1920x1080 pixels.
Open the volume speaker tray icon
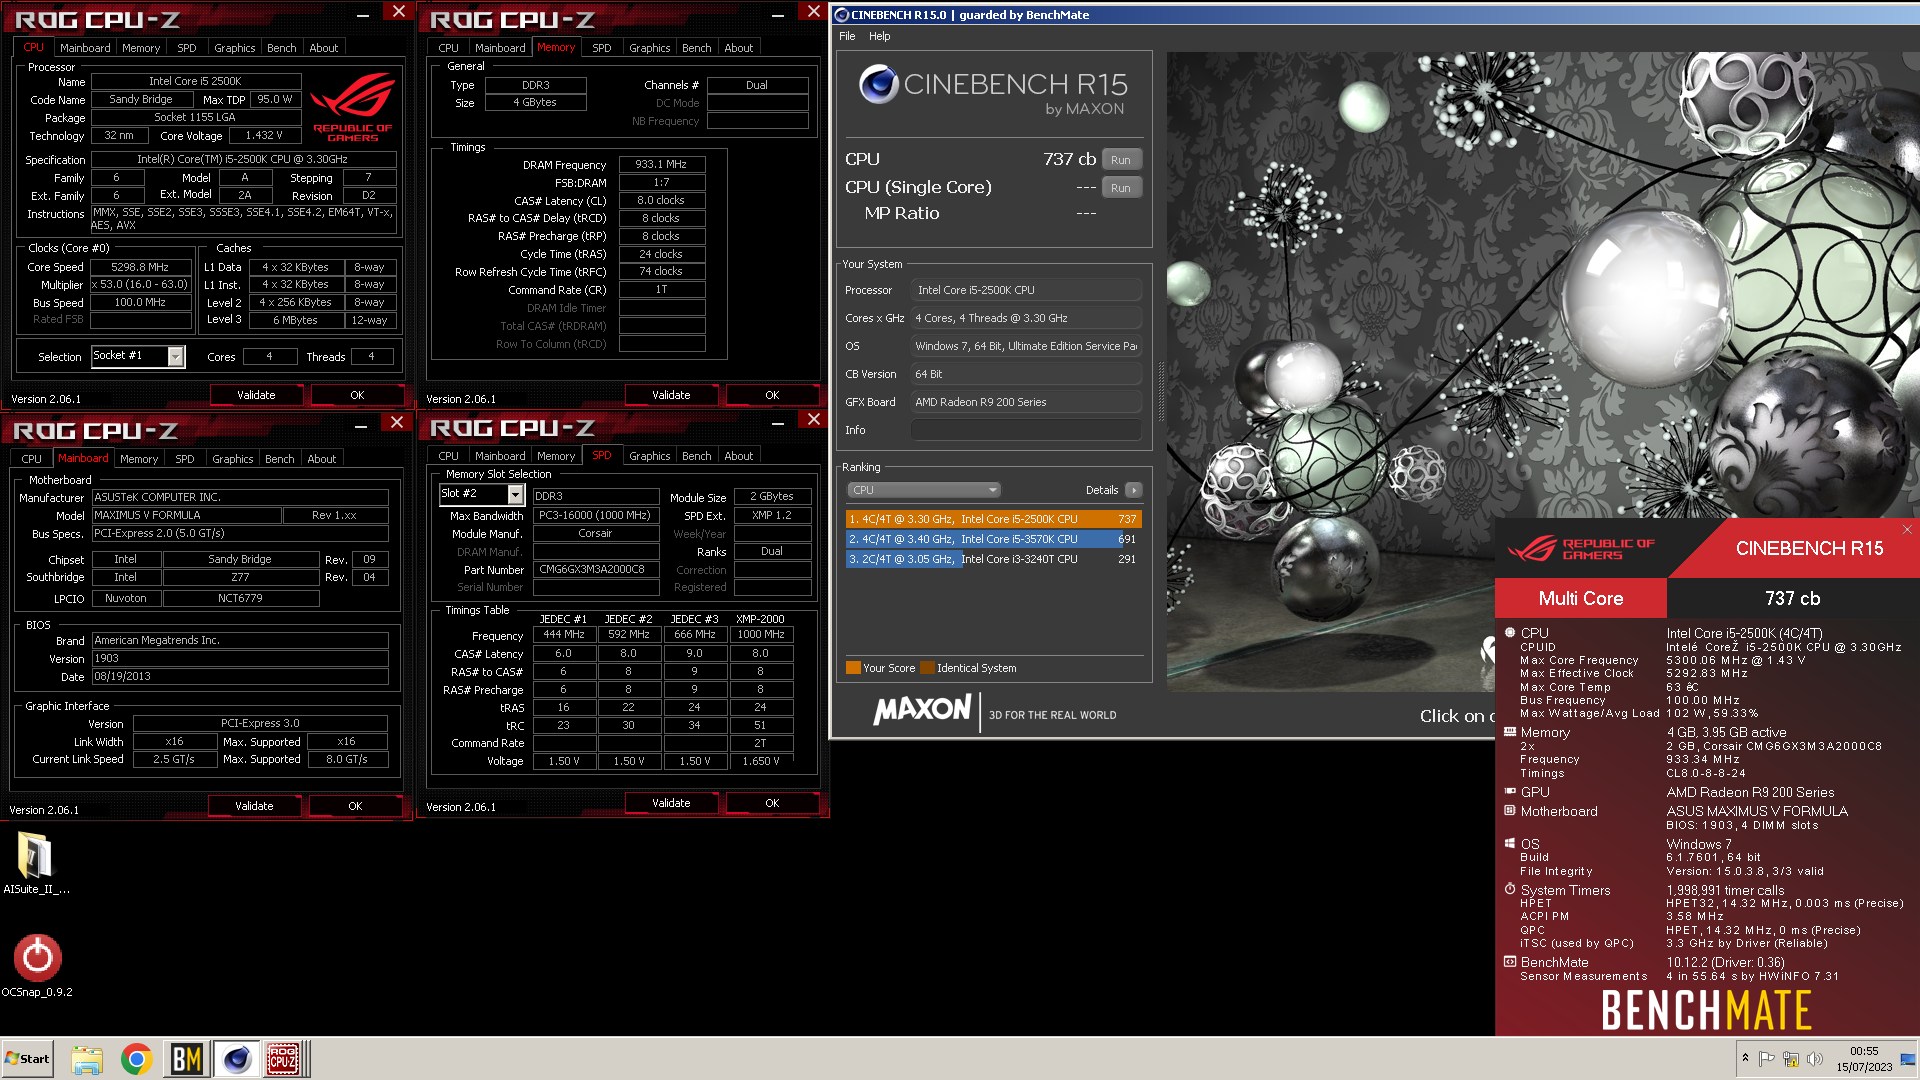coord(1815,1058)
